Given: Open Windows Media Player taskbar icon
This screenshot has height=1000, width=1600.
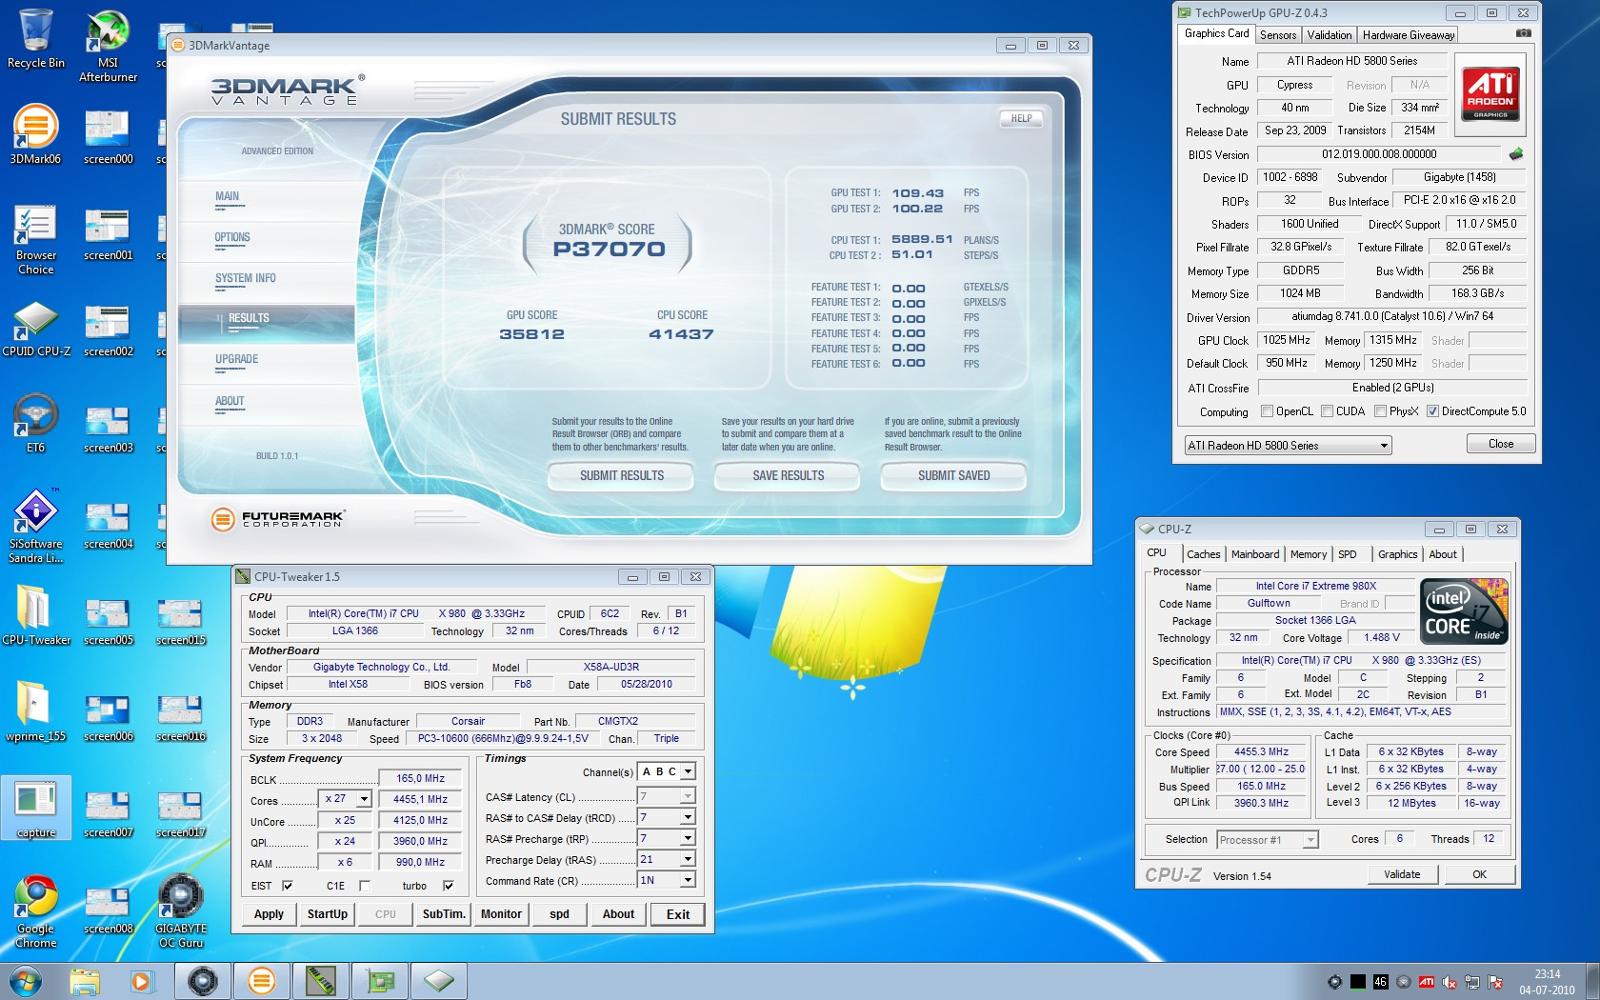Looking at the screenshot, I should tap(141, 981).
